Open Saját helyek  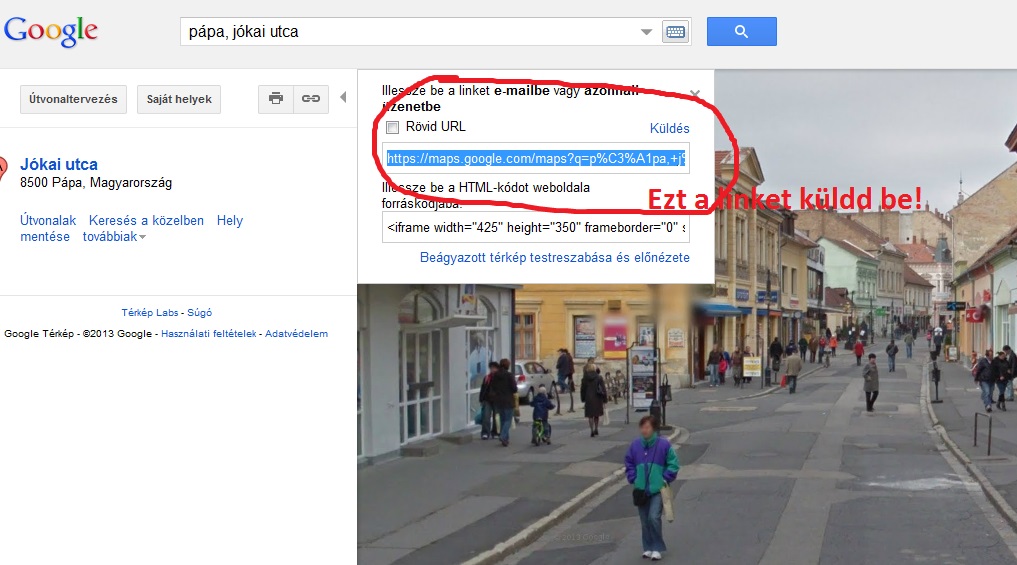pos(179,99)
